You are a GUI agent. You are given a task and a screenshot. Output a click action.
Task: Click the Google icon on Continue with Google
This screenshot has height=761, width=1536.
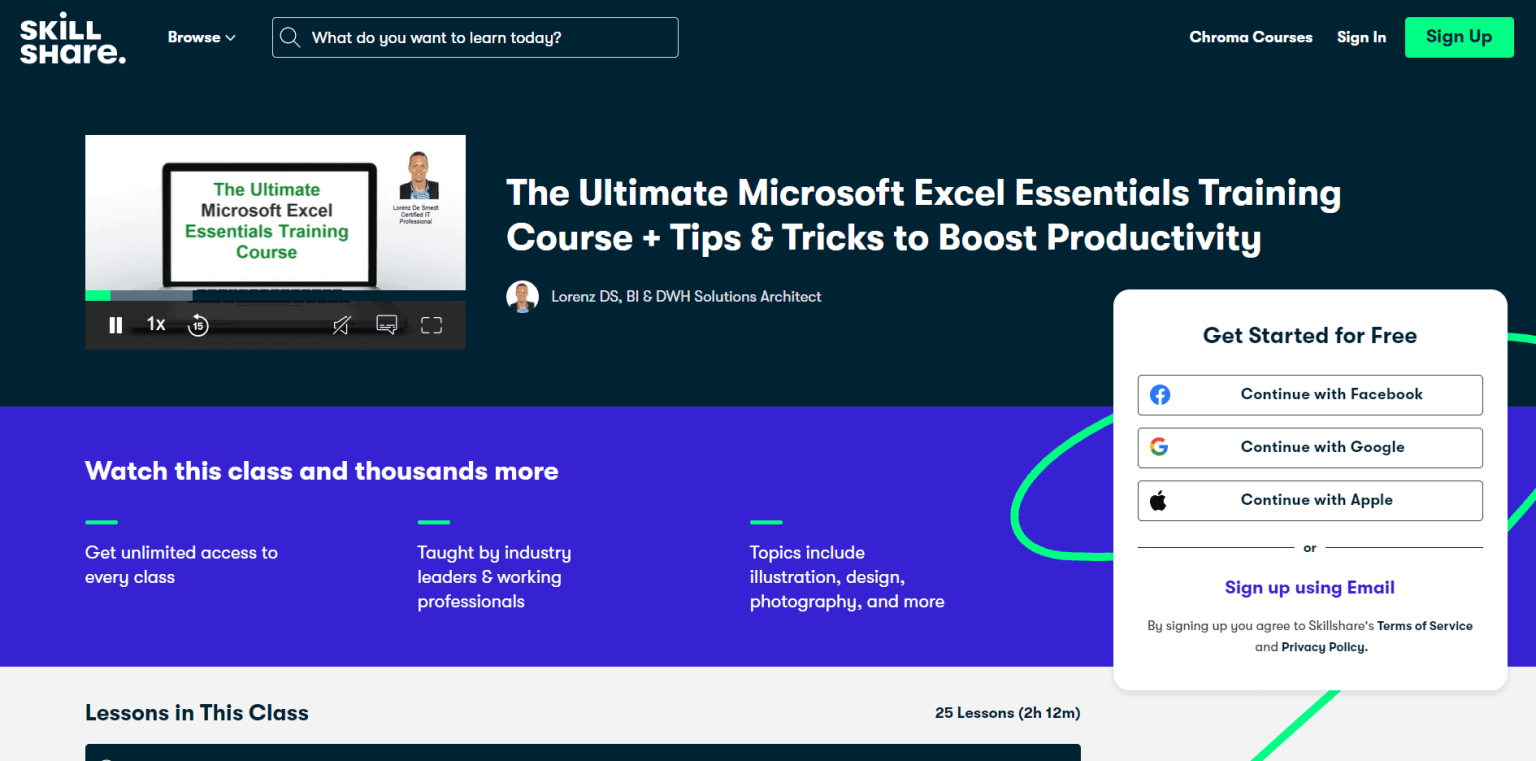pyautogui.click(x=1159, y=447)
